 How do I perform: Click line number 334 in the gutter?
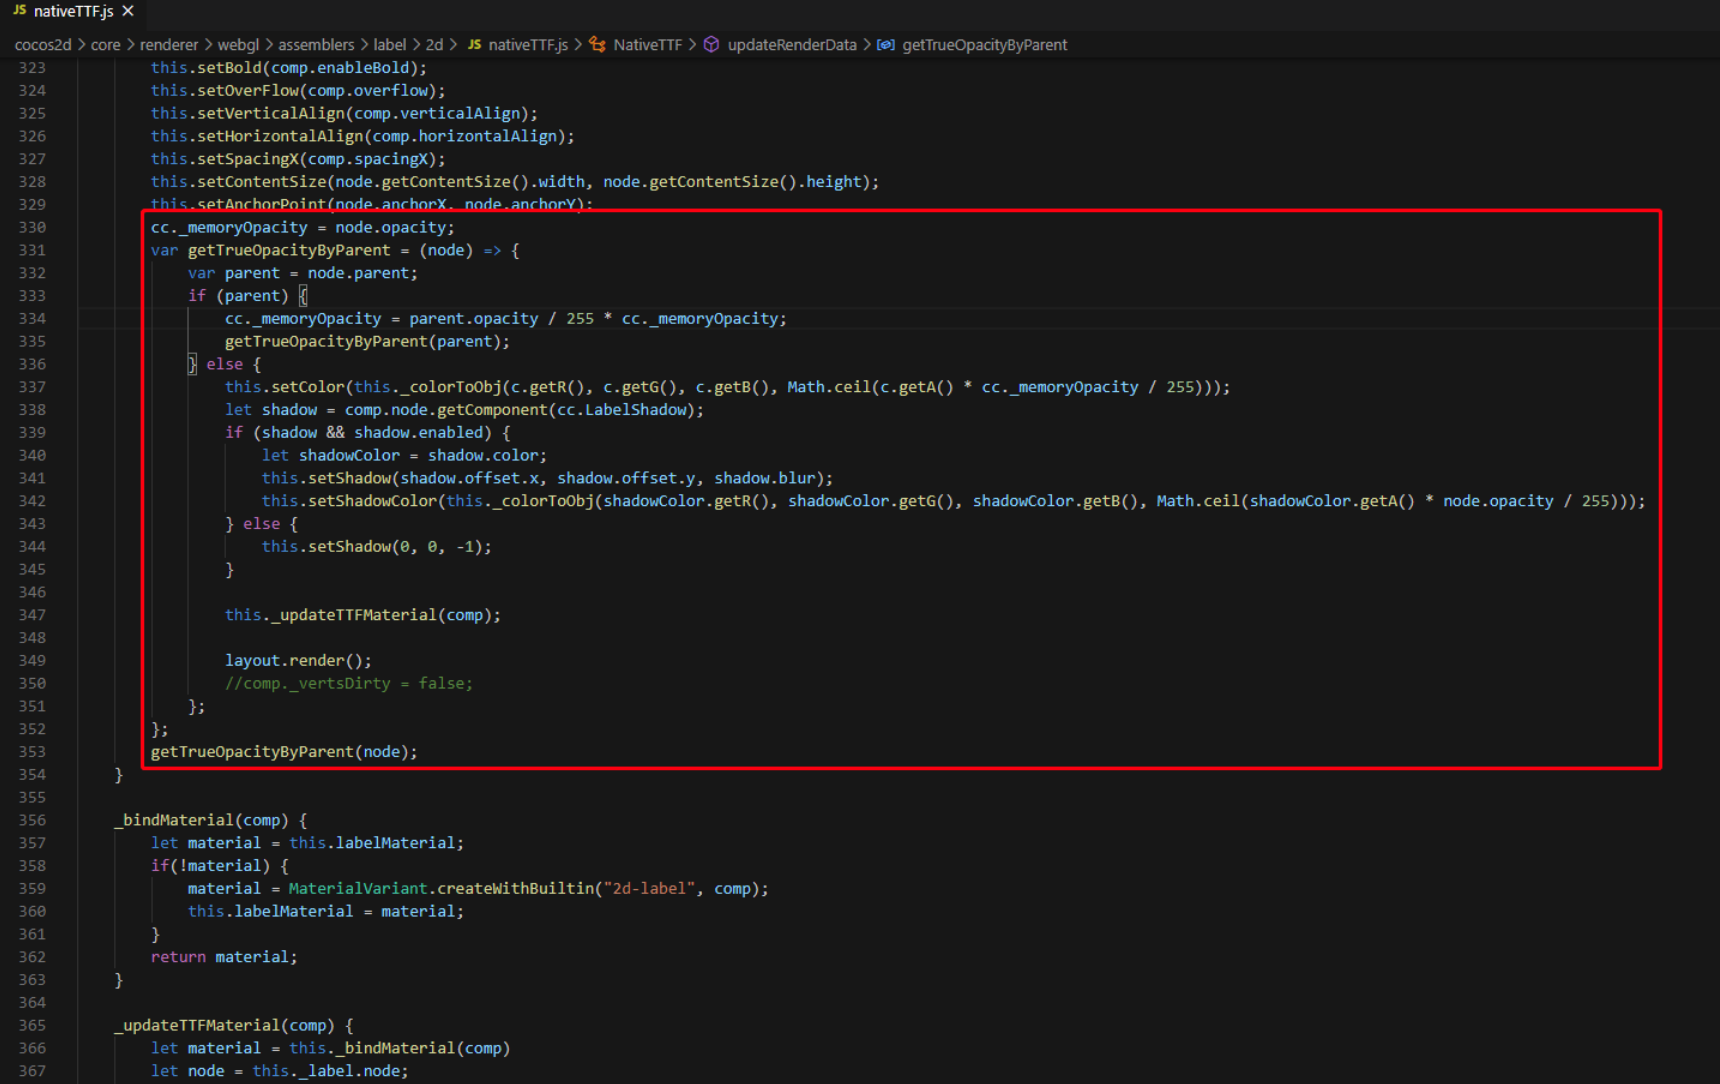tap(32, 319)
